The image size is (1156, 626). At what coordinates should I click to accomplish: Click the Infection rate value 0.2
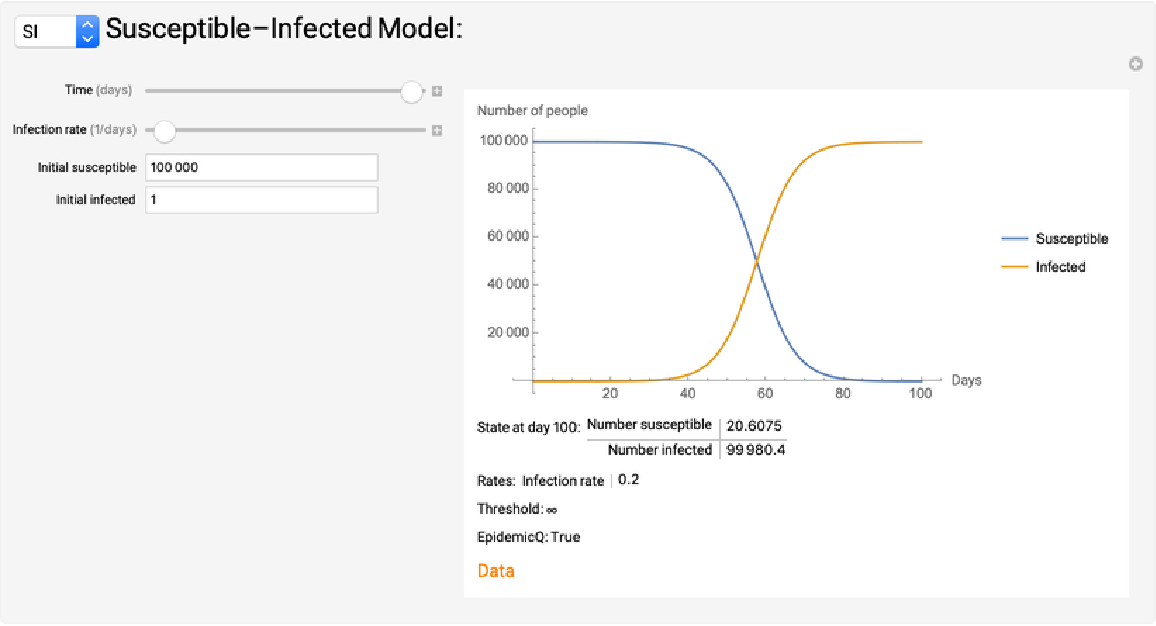point(628,480)
